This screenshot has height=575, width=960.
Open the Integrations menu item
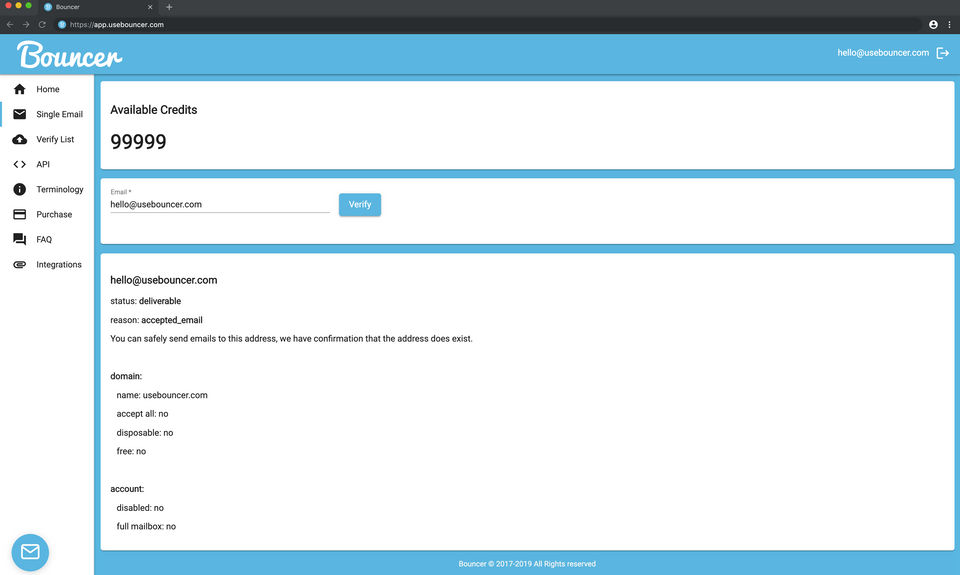tap(47, 265)
